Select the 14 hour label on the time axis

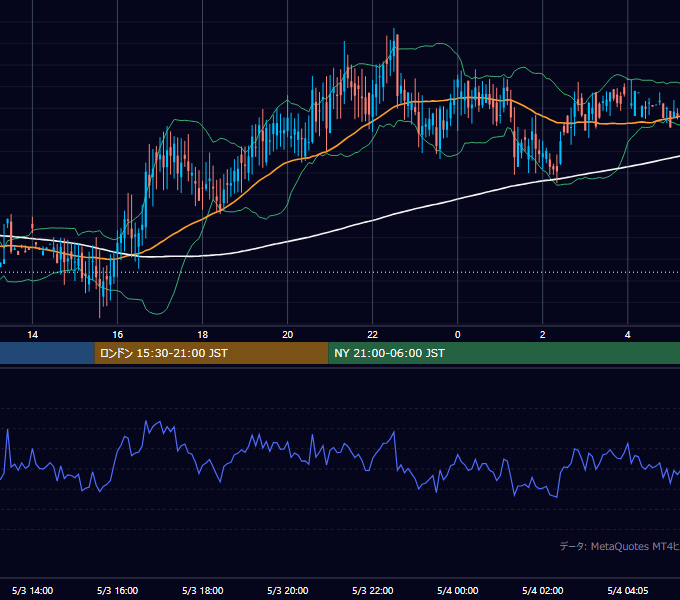(33, 335)
